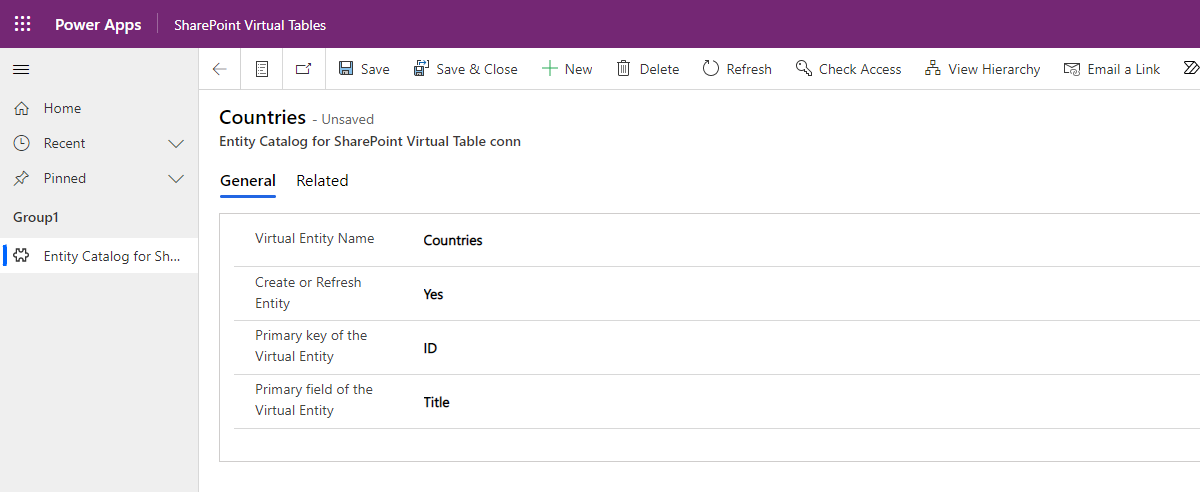
Task: Switch to the Related tab
Action: [x=322, y=181]
